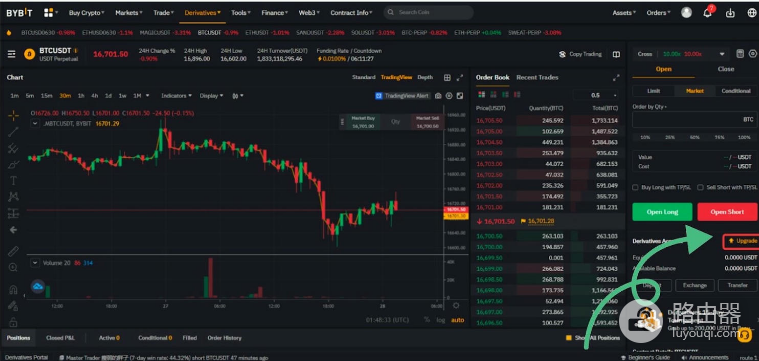
Task: Show both bids and asks order book view
Action: (x=481, y=94)
